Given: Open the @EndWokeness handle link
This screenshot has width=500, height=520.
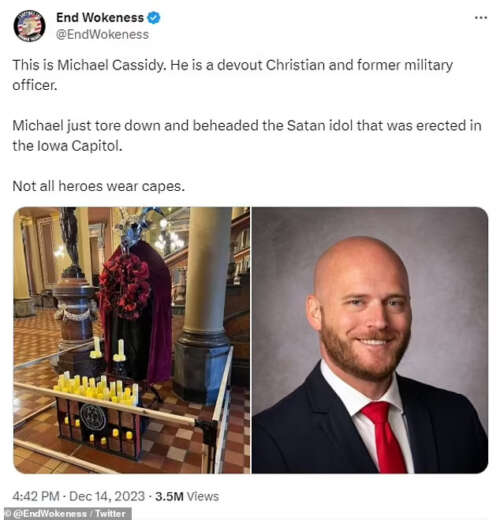Looking at the screenshot, I should tap(102, 35).
